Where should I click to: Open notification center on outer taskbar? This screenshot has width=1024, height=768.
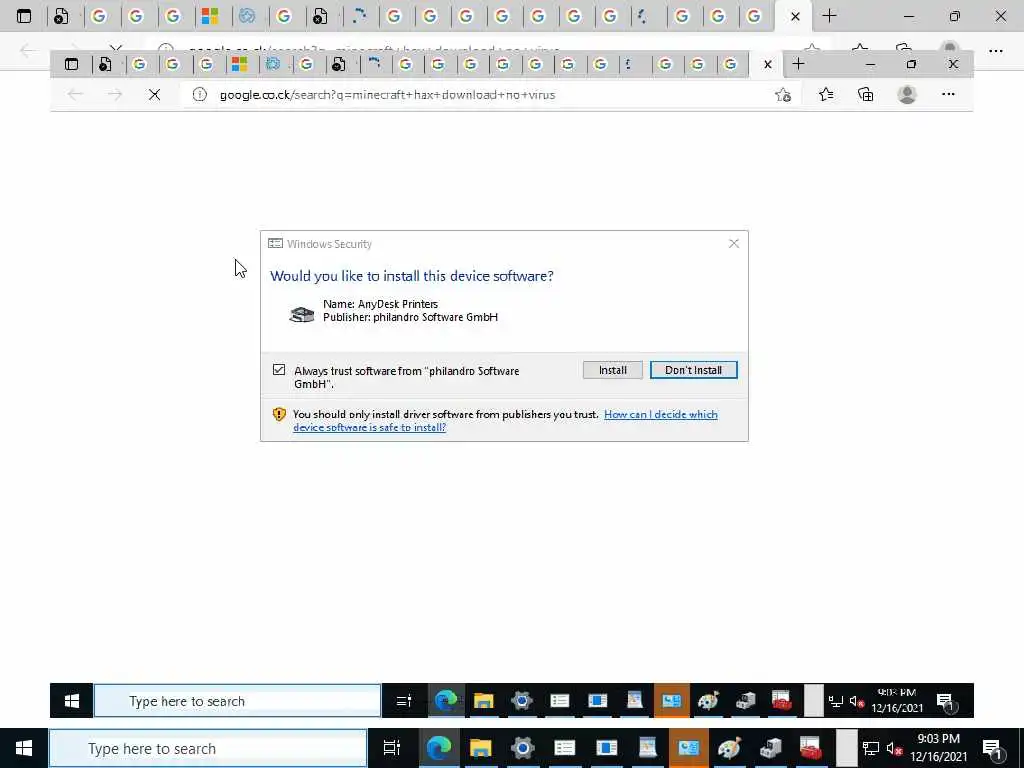(993, 748)
